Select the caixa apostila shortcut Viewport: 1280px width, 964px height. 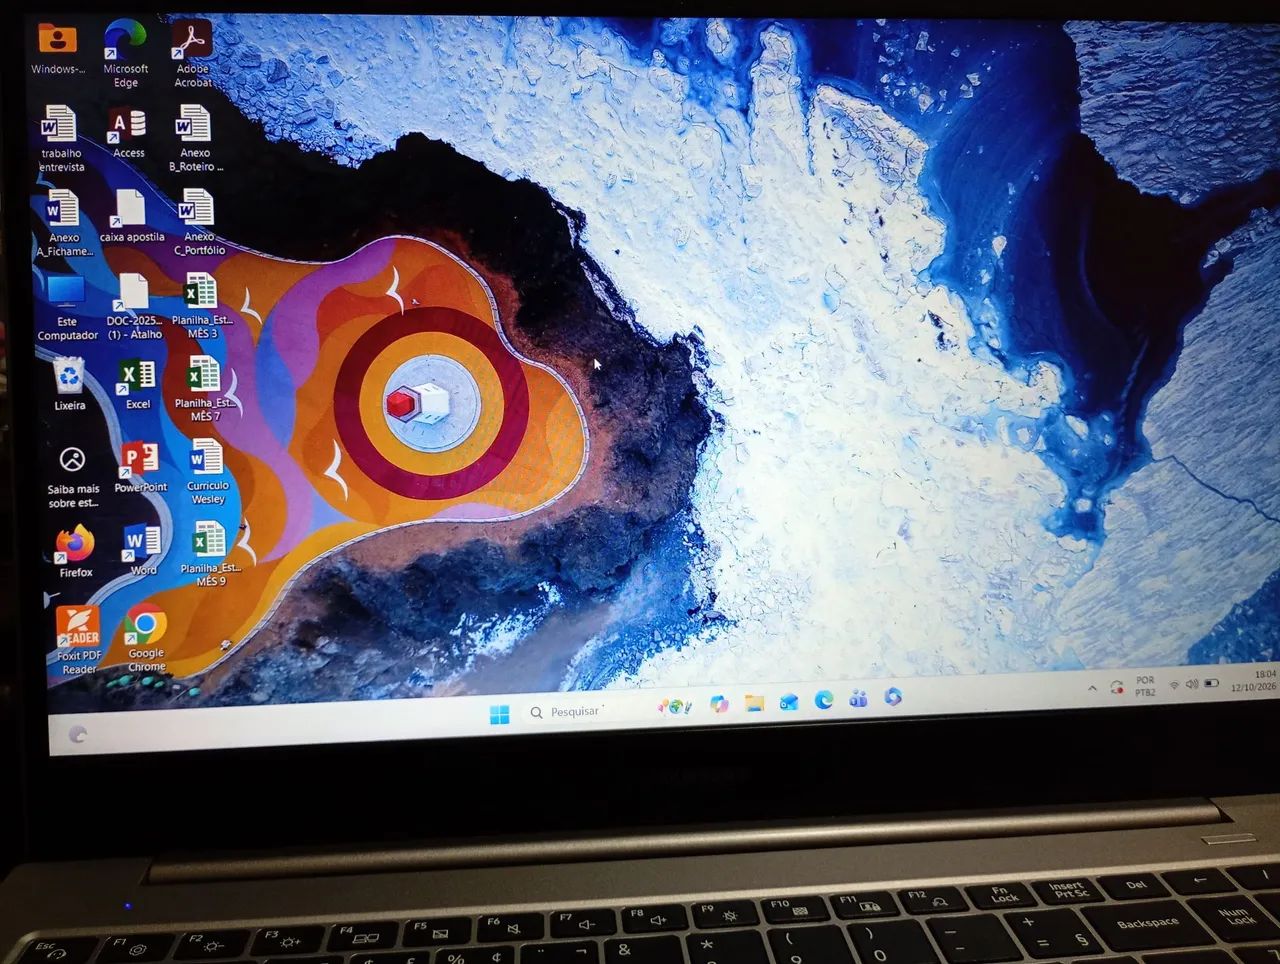coord(132,216)
